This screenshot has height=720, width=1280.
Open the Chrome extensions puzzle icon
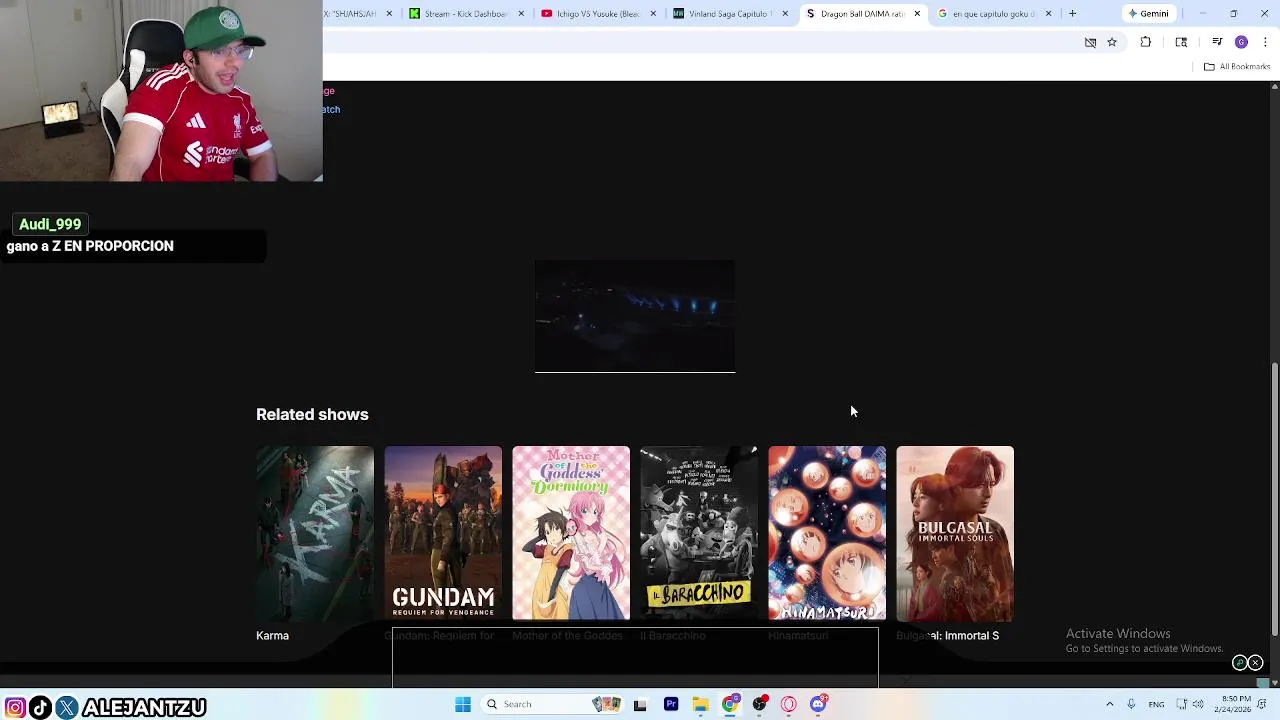point(1146,42)
